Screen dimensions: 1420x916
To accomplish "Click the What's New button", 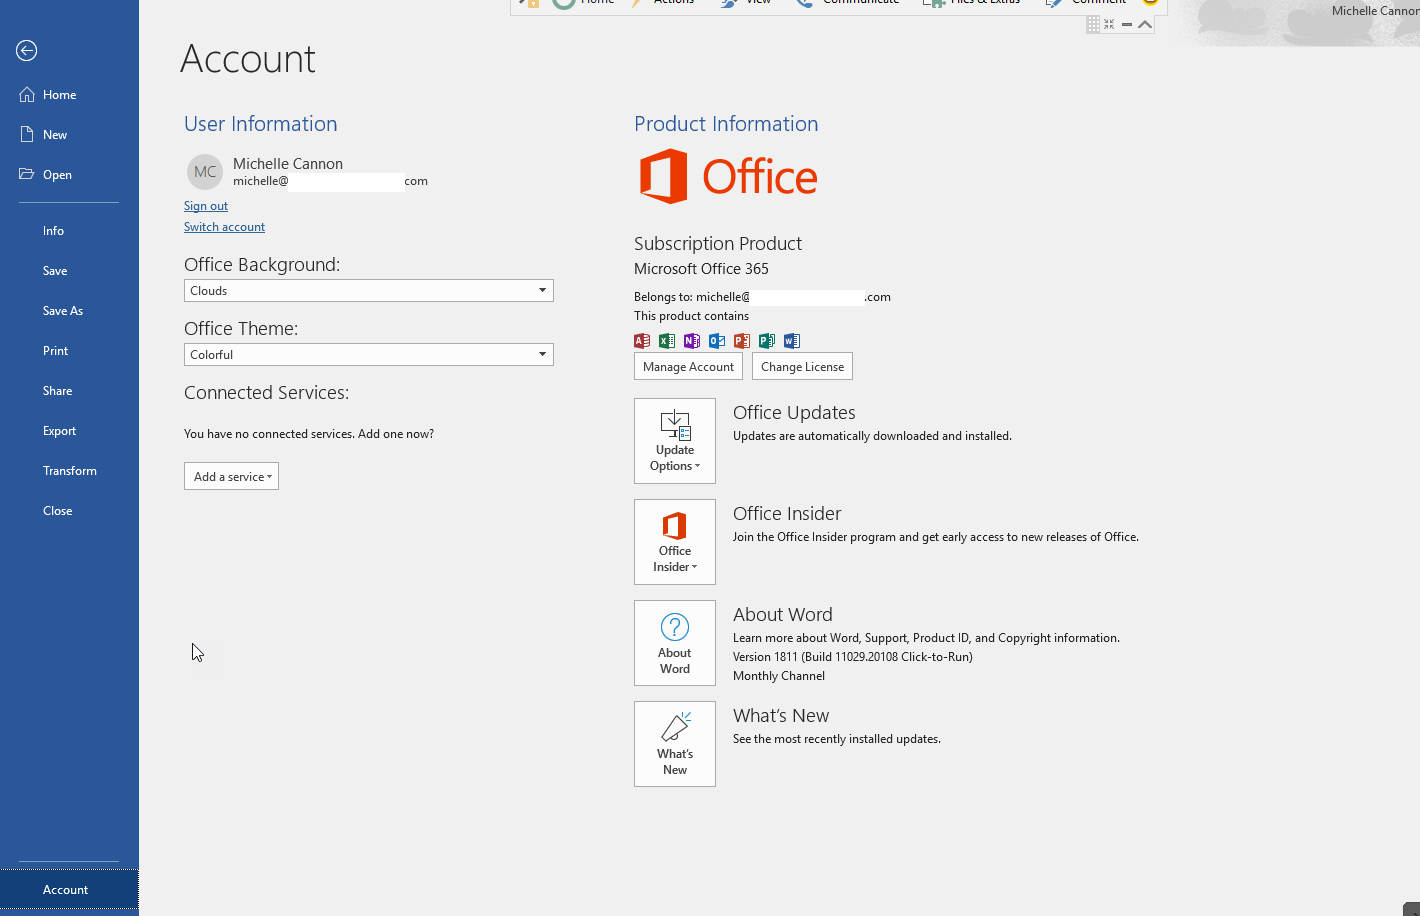I will (675, 744).
